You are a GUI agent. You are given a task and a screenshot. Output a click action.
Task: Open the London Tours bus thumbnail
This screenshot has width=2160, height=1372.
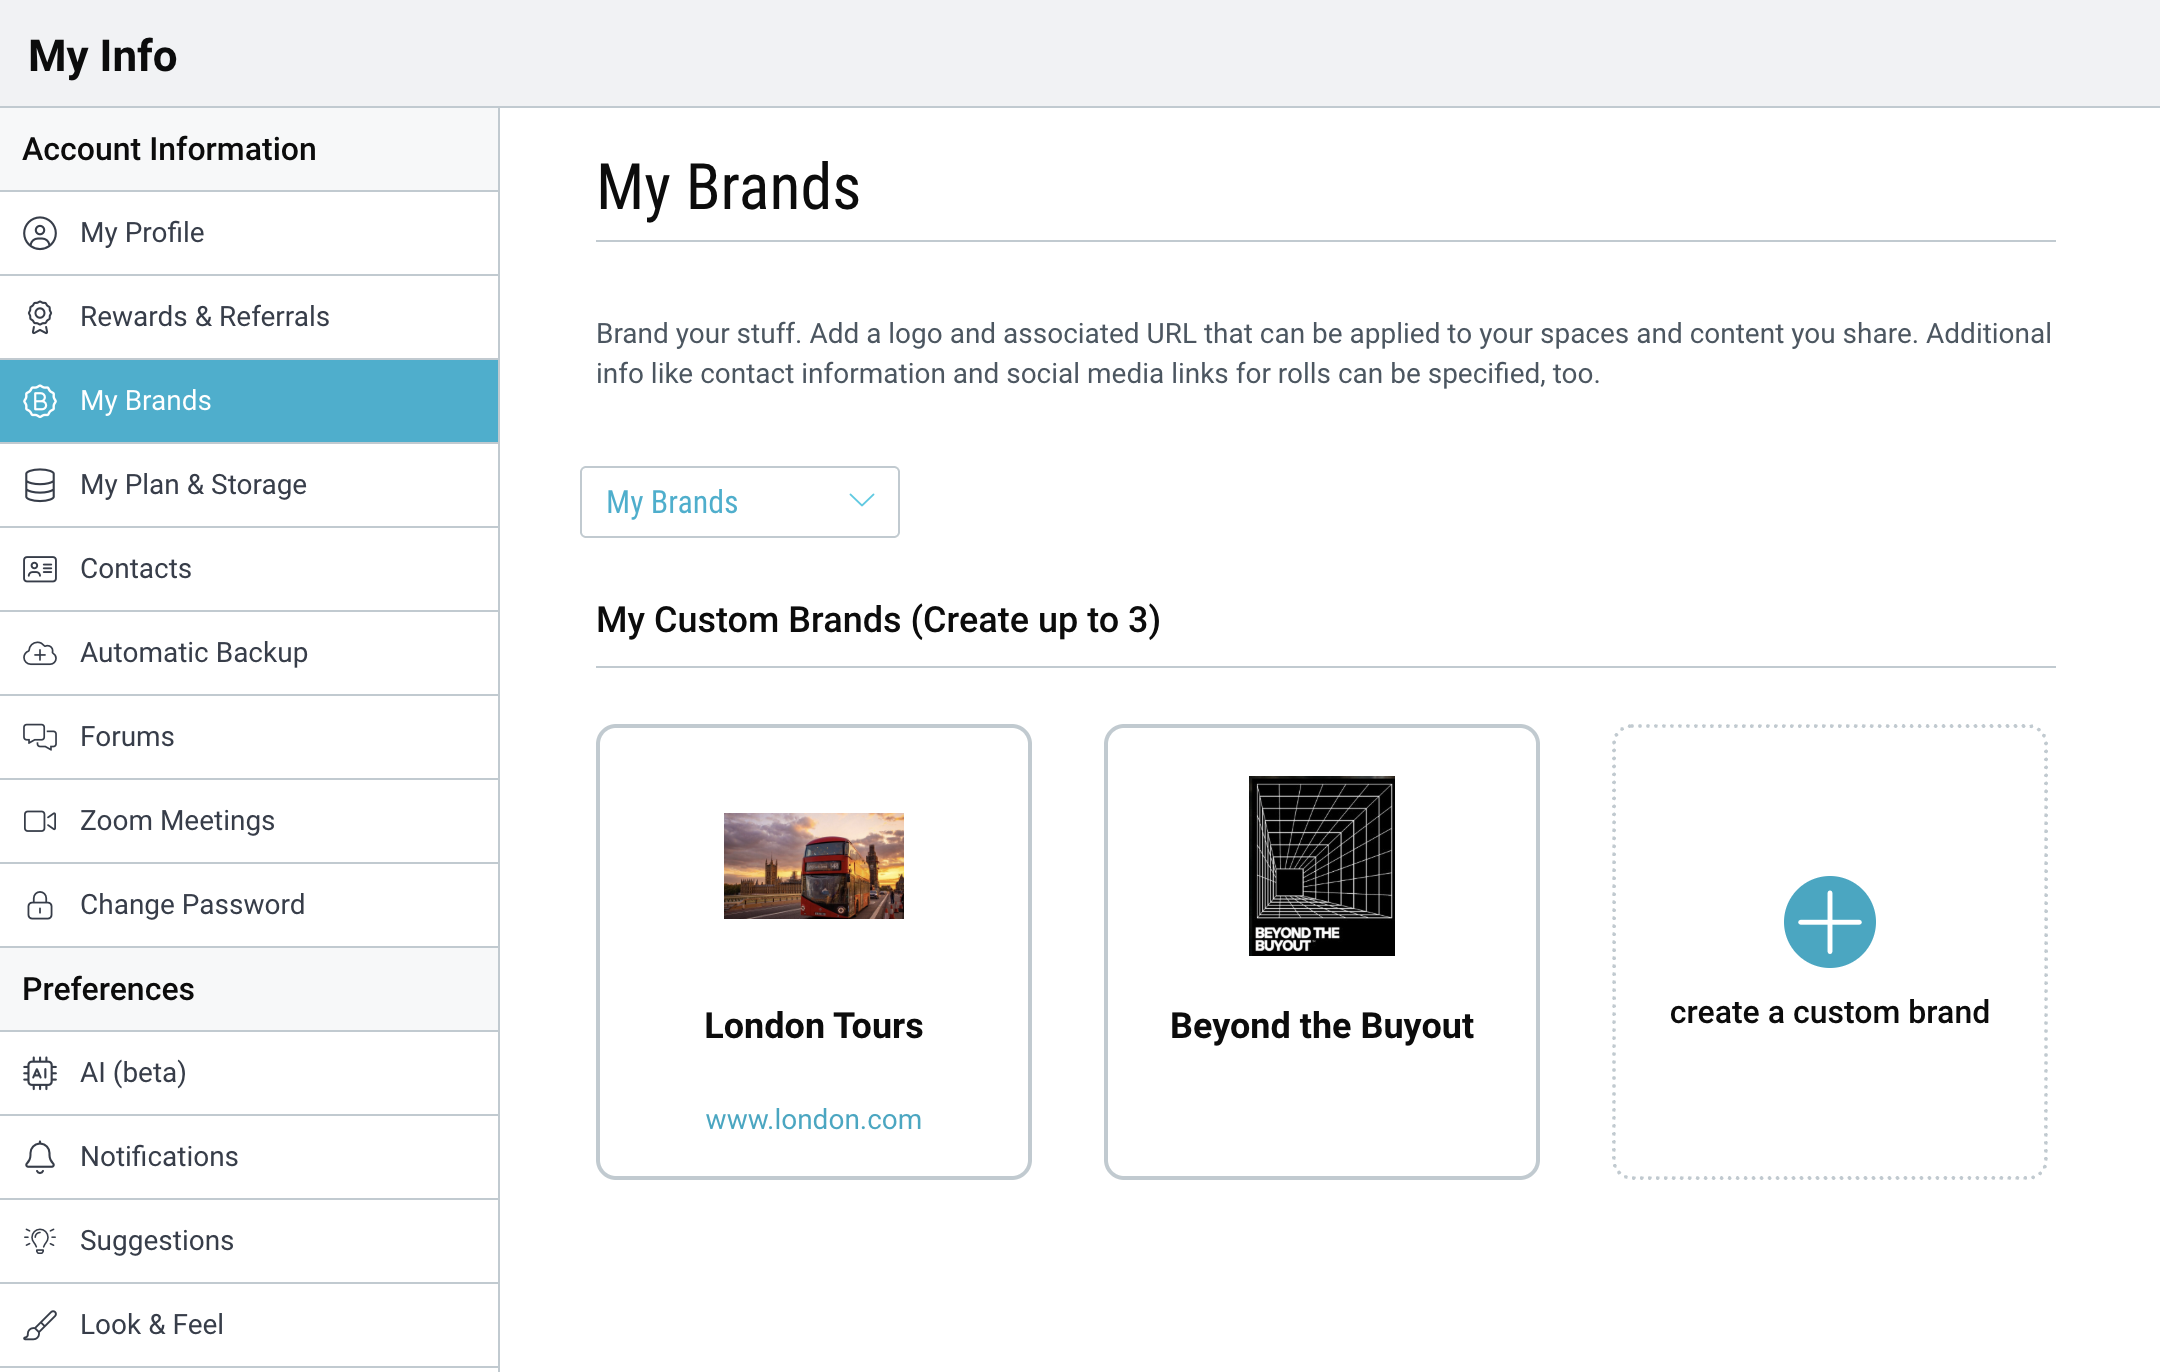813,866
